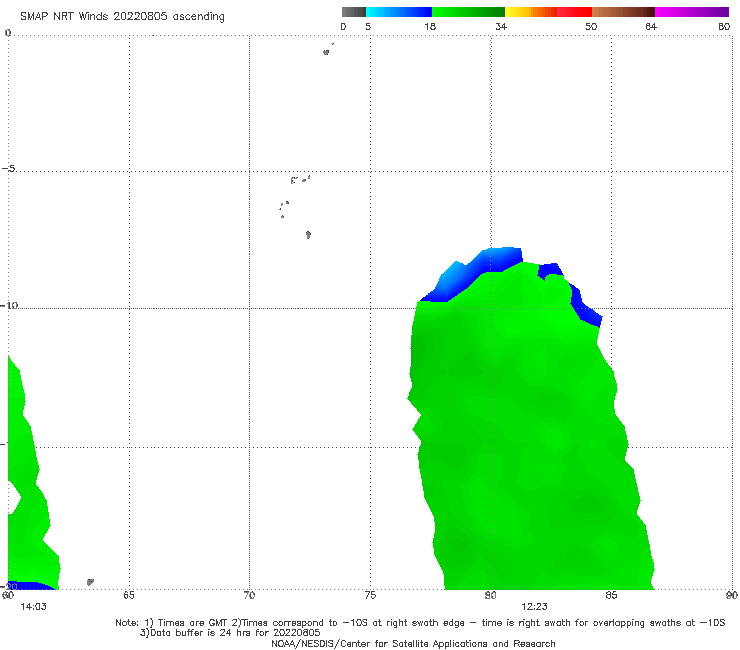Click the island near 72E 7S

(x=308, y=235)
